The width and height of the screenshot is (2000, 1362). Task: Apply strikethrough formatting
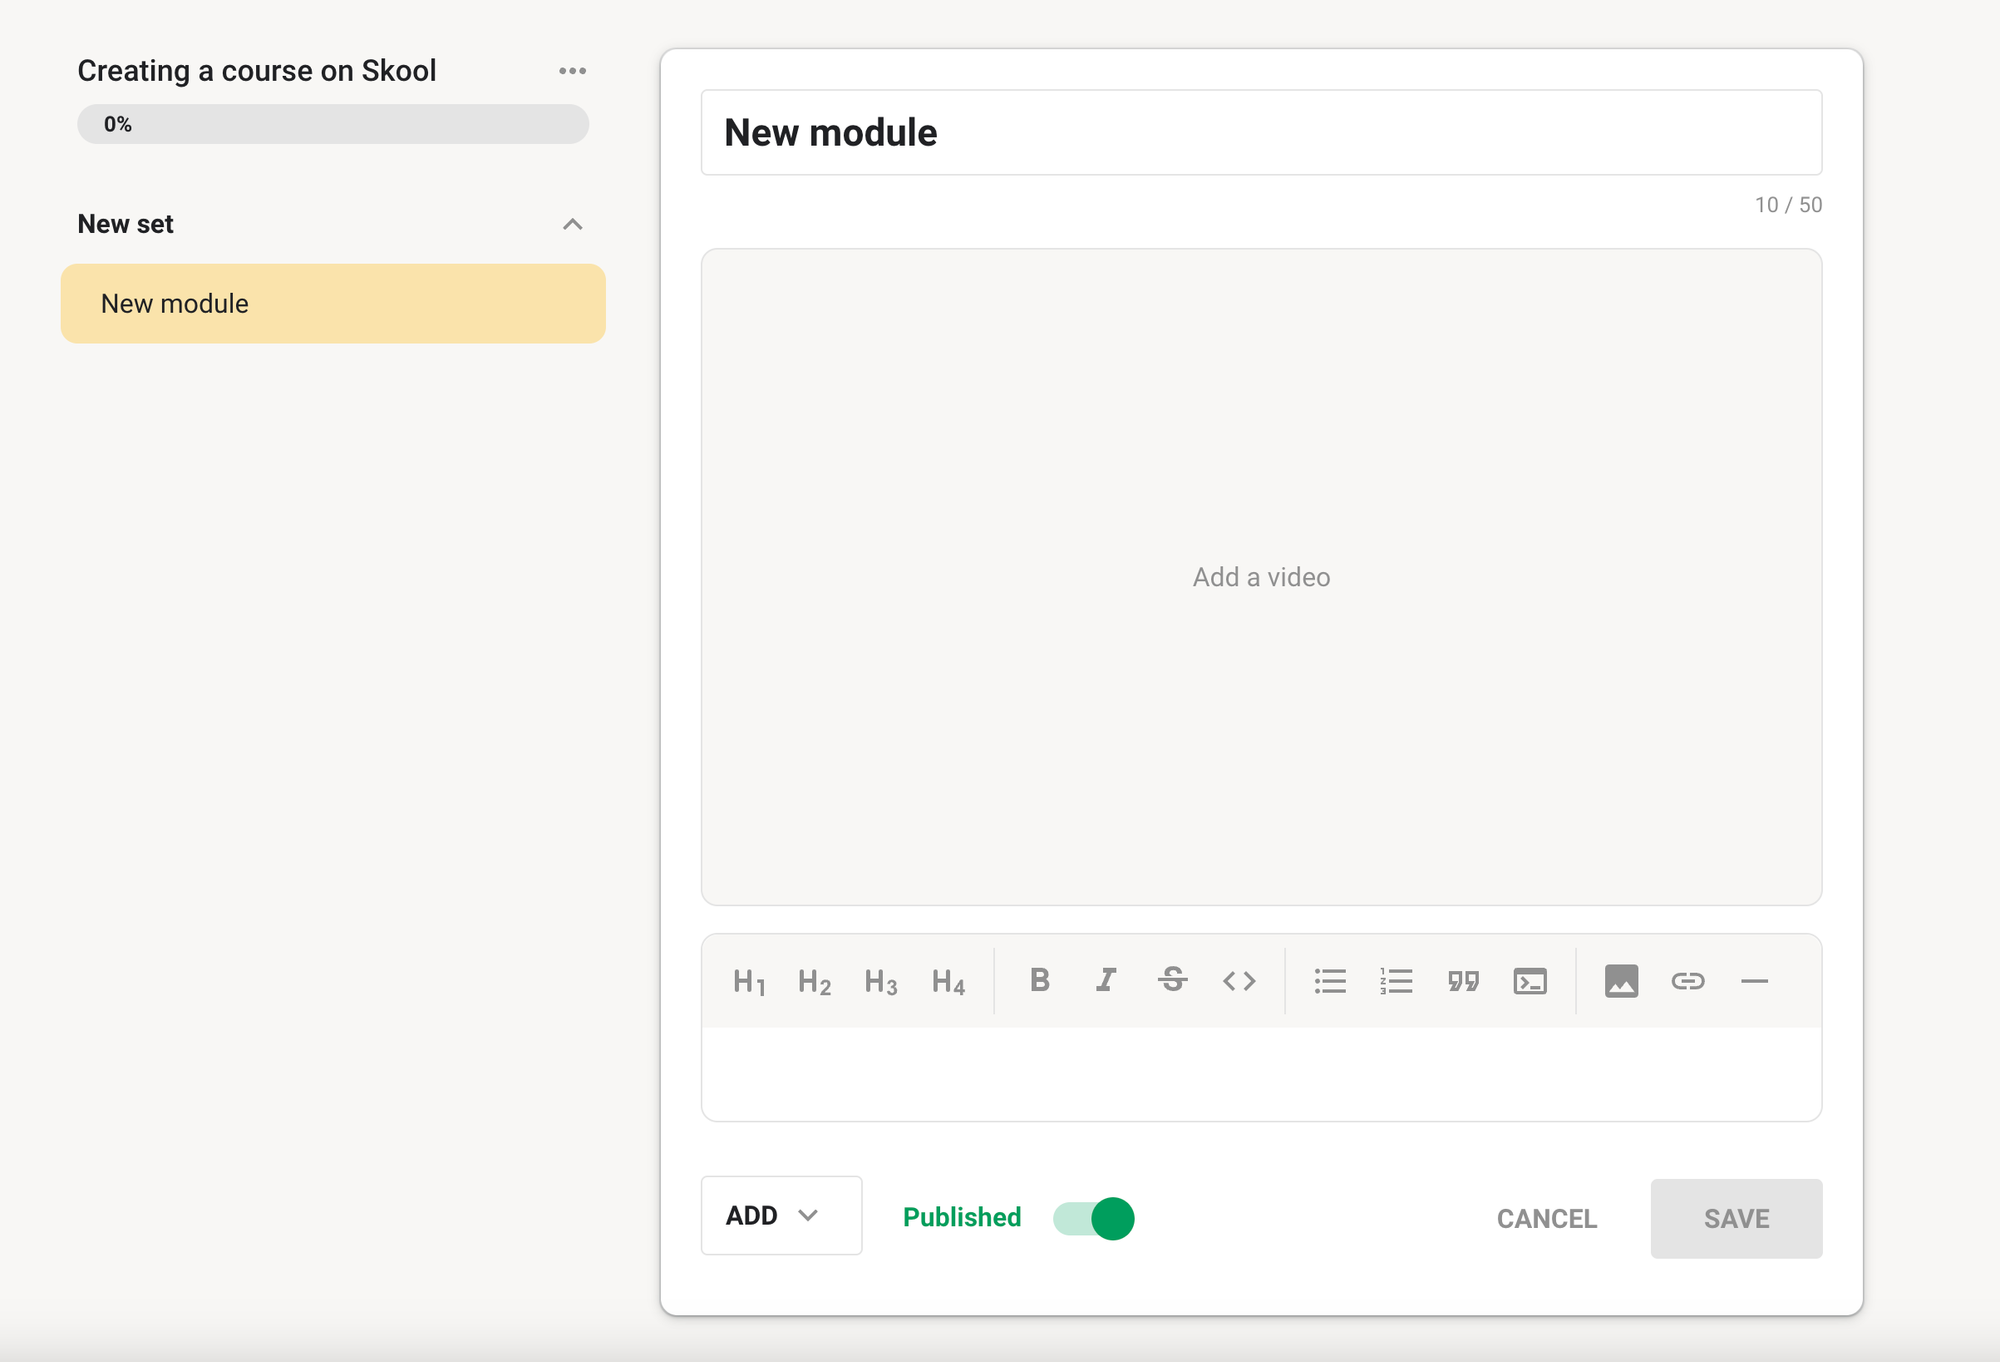pos(1173,980)
